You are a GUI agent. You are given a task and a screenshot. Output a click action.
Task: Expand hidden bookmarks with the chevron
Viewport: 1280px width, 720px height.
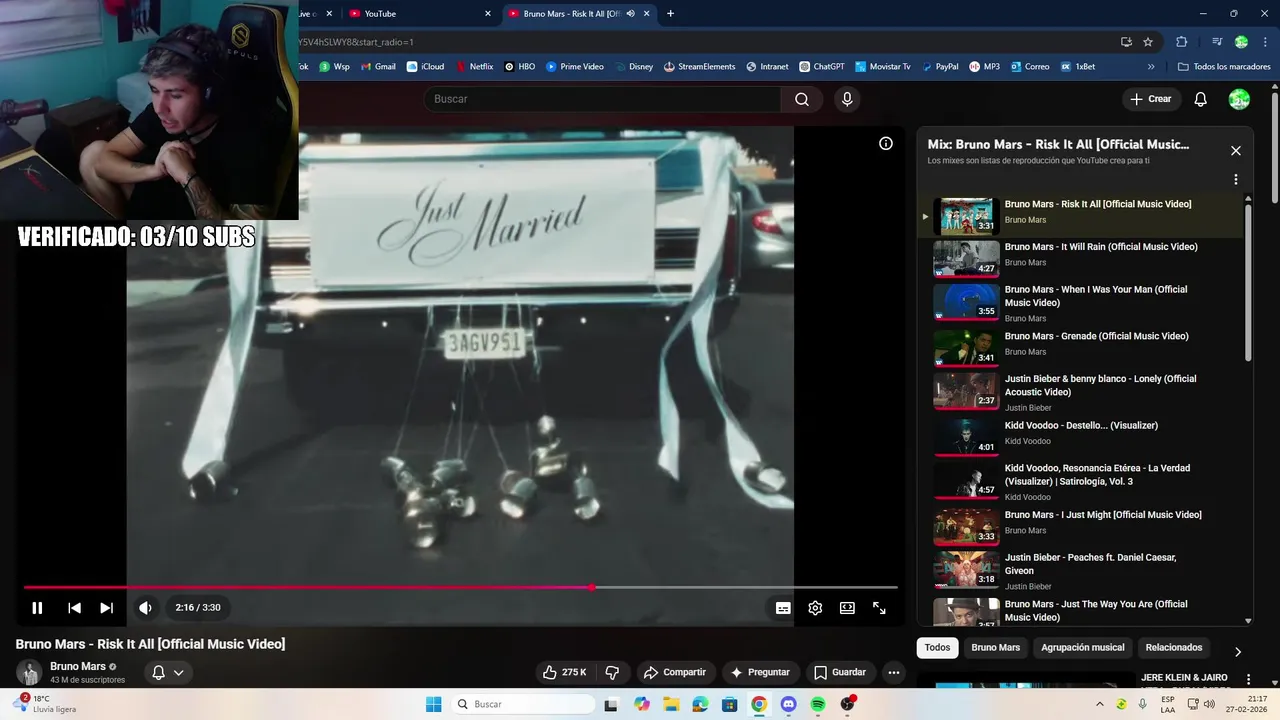1151,67
